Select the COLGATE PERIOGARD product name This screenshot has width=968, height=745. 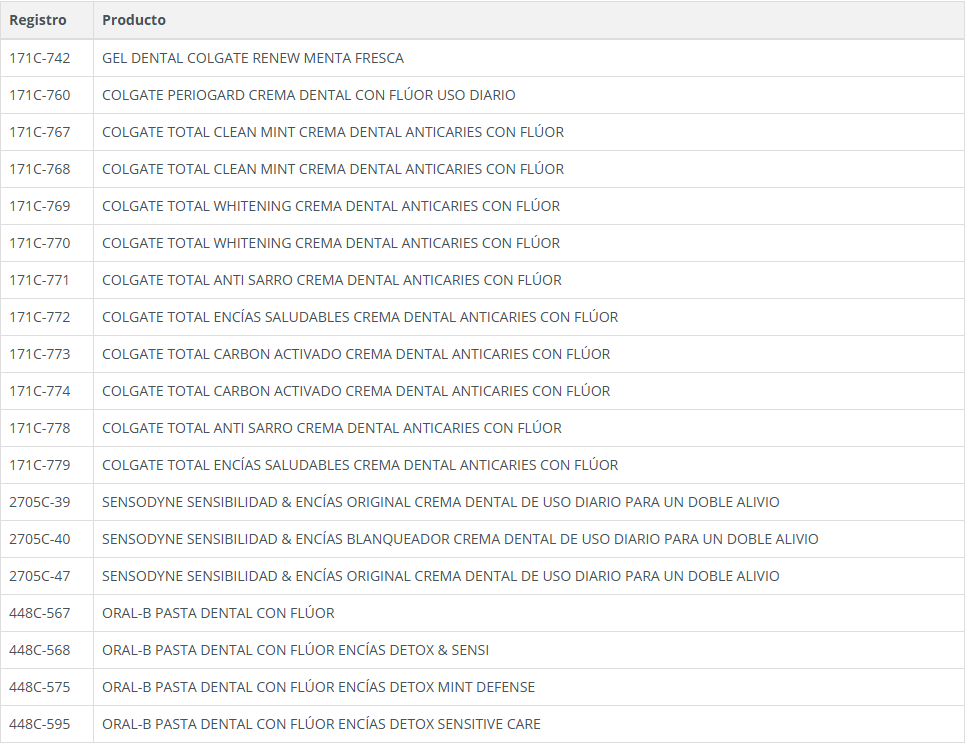308,95
